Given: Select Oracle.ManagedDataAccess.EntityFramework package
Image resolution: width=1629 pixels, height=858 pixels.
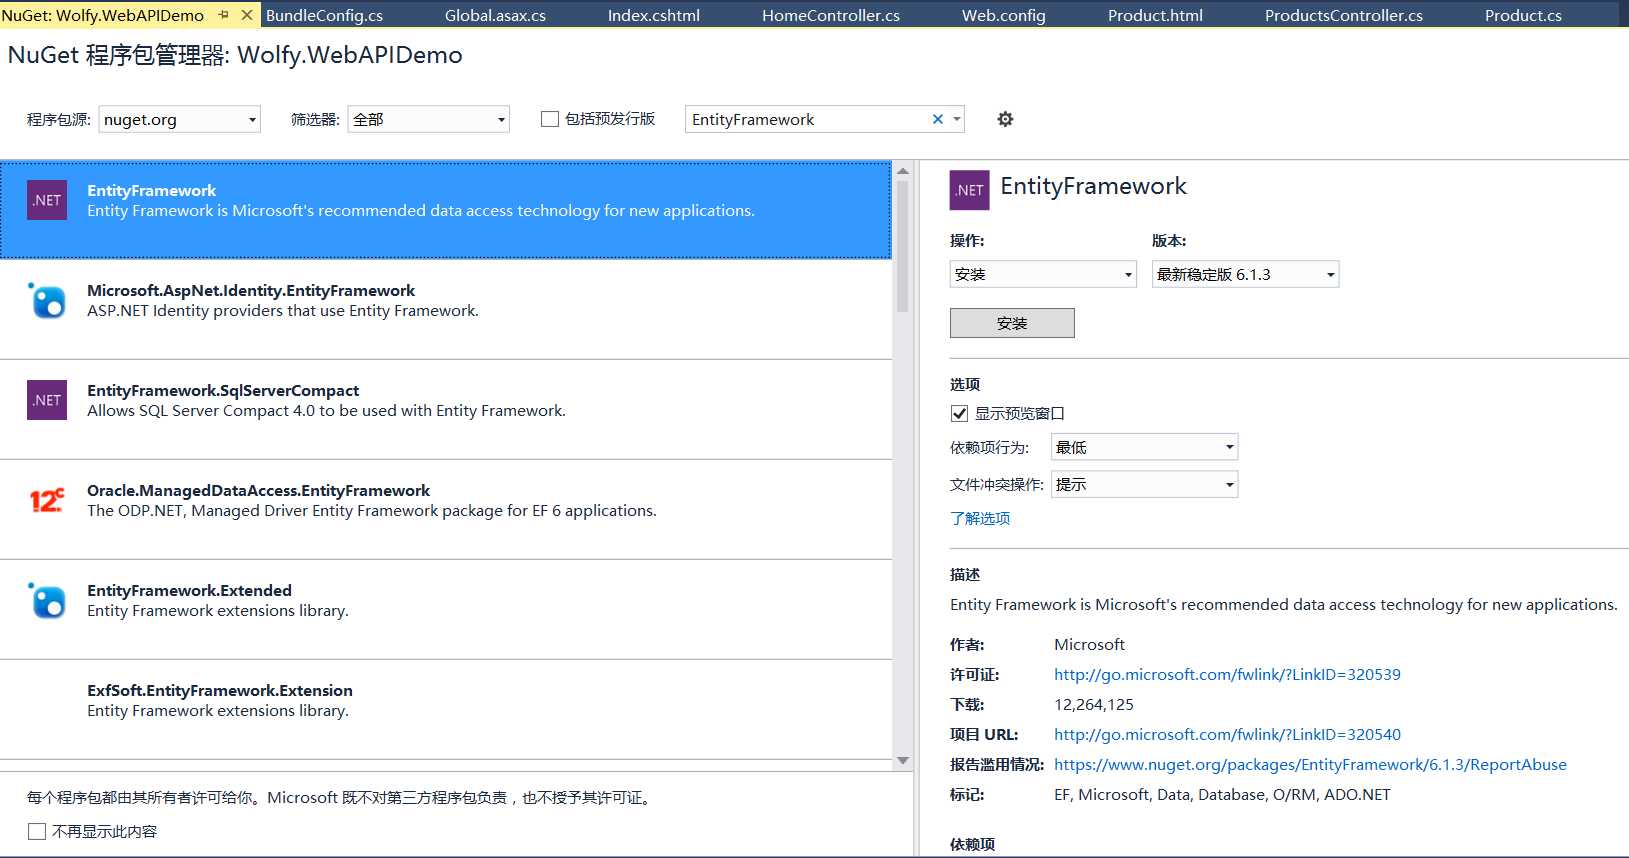Looking at the screenshot, I should [446, 510].
